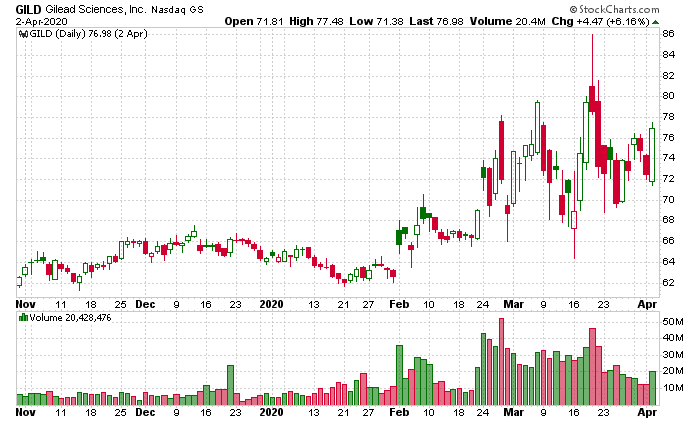Image resolution: width=700 pixels, height=421 pixels.
Task: Click the bar-chart icon beside Volume 20,428,476
Action: tap(23, 317)
